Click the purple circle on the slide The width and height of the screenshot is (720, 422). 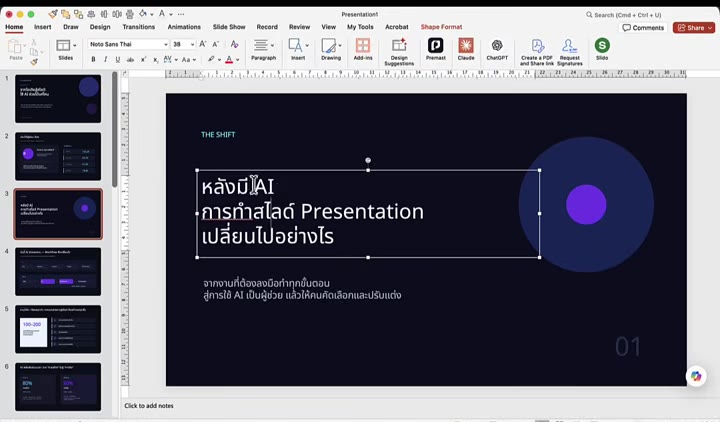(x=586, y=204)
